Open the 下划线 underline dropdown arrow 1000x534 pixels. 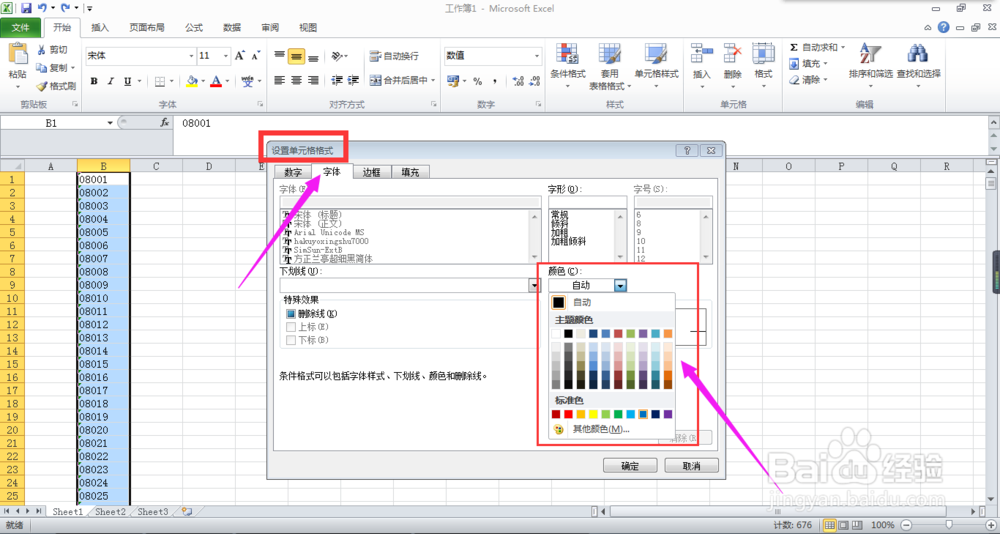pyautogui.click(x=534, y=285)
